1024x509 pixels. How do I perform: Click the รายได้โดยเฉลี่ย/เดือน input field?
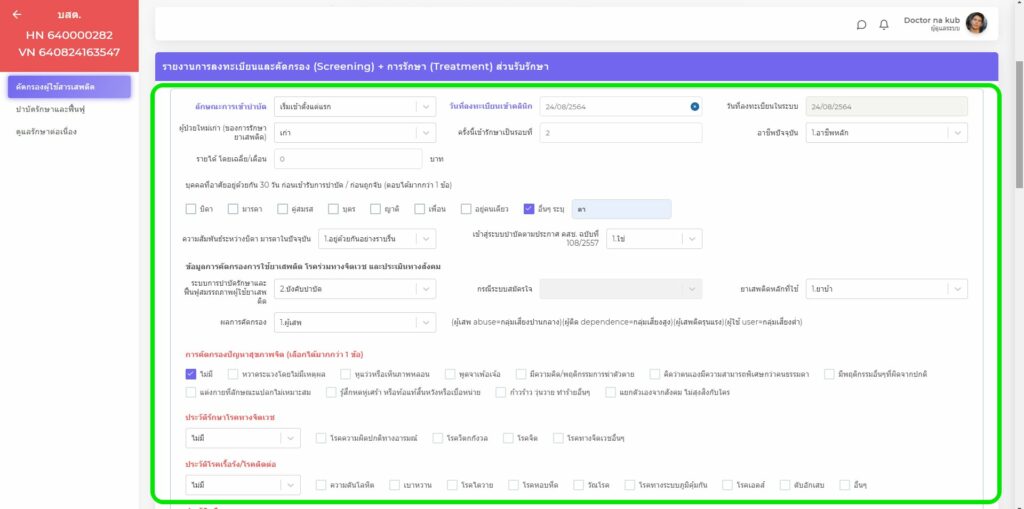347,158
